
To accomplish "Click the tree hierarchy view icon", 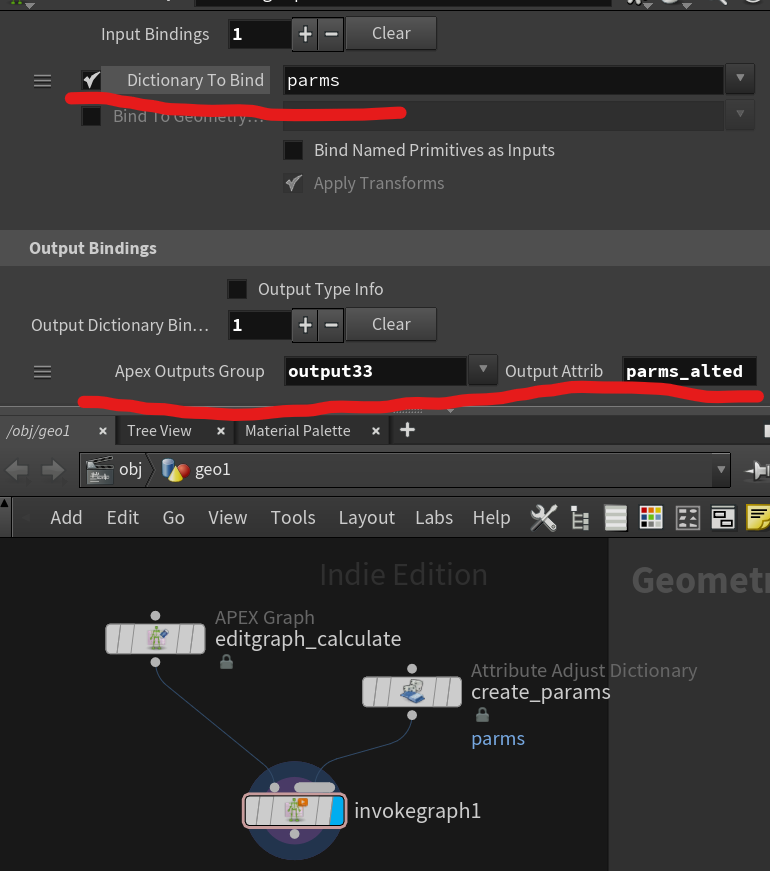I will tap(580, 517).
